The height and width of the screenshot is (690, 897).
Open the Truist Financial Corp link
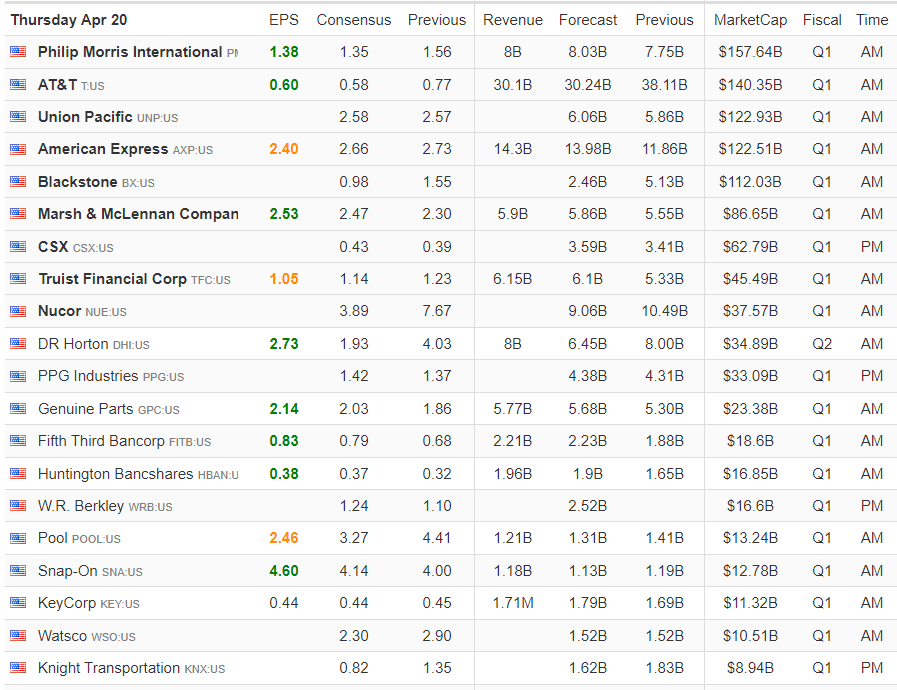(112, 279)
